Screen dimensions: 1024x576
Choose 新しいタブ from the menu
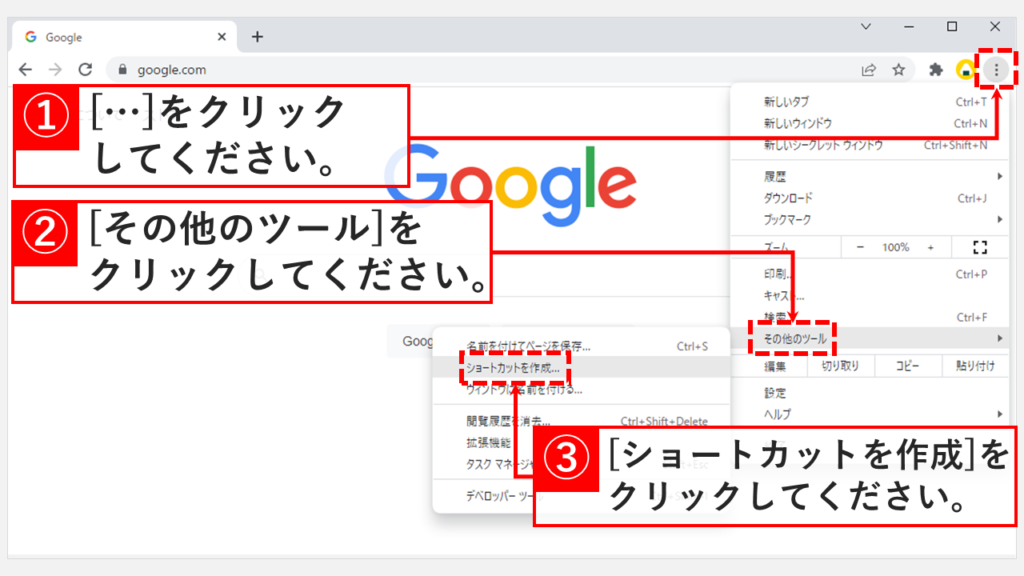point(869,102)
